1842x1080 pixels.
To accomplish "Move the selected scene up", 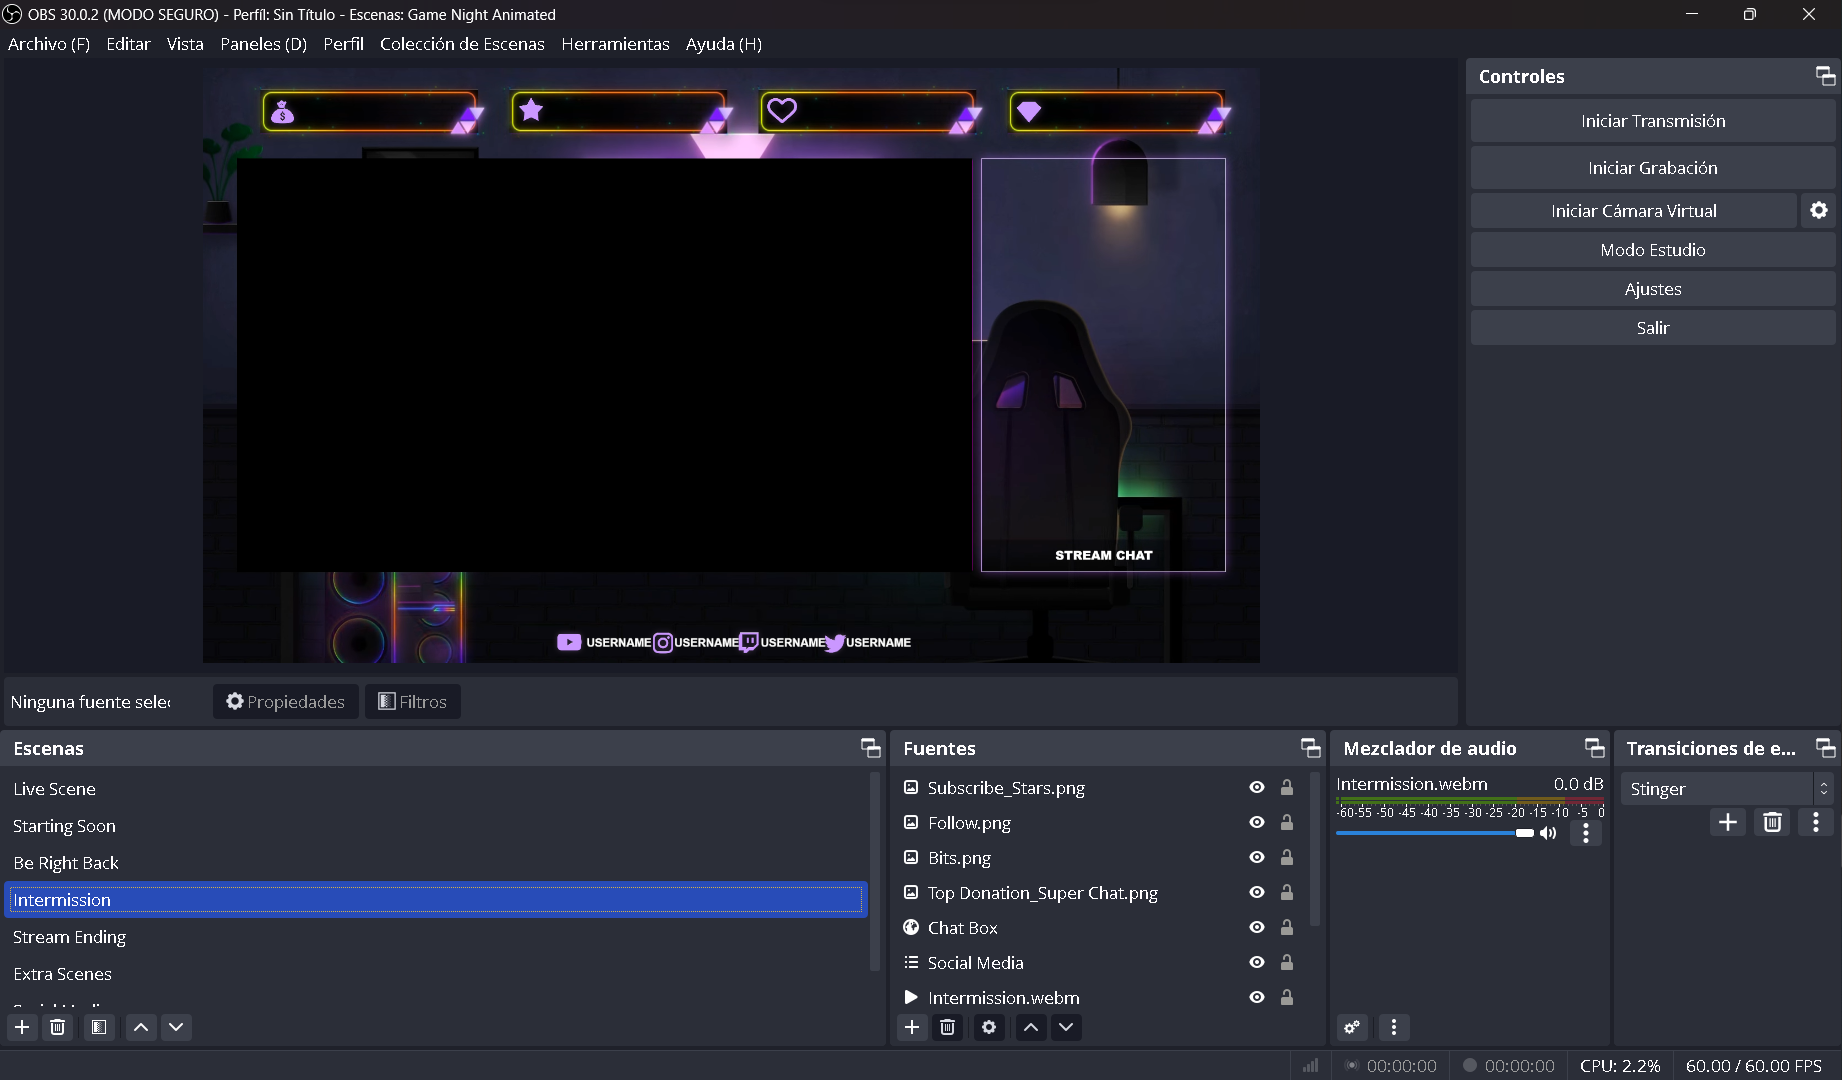I will coord(141,1027).
